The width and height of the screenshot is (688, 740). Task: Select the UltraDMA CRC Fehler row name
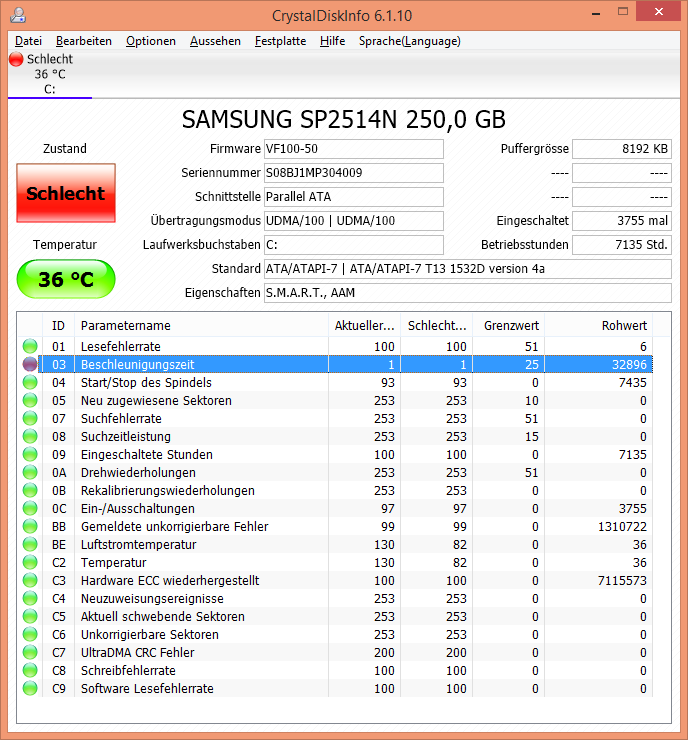[x=138, y=653]
